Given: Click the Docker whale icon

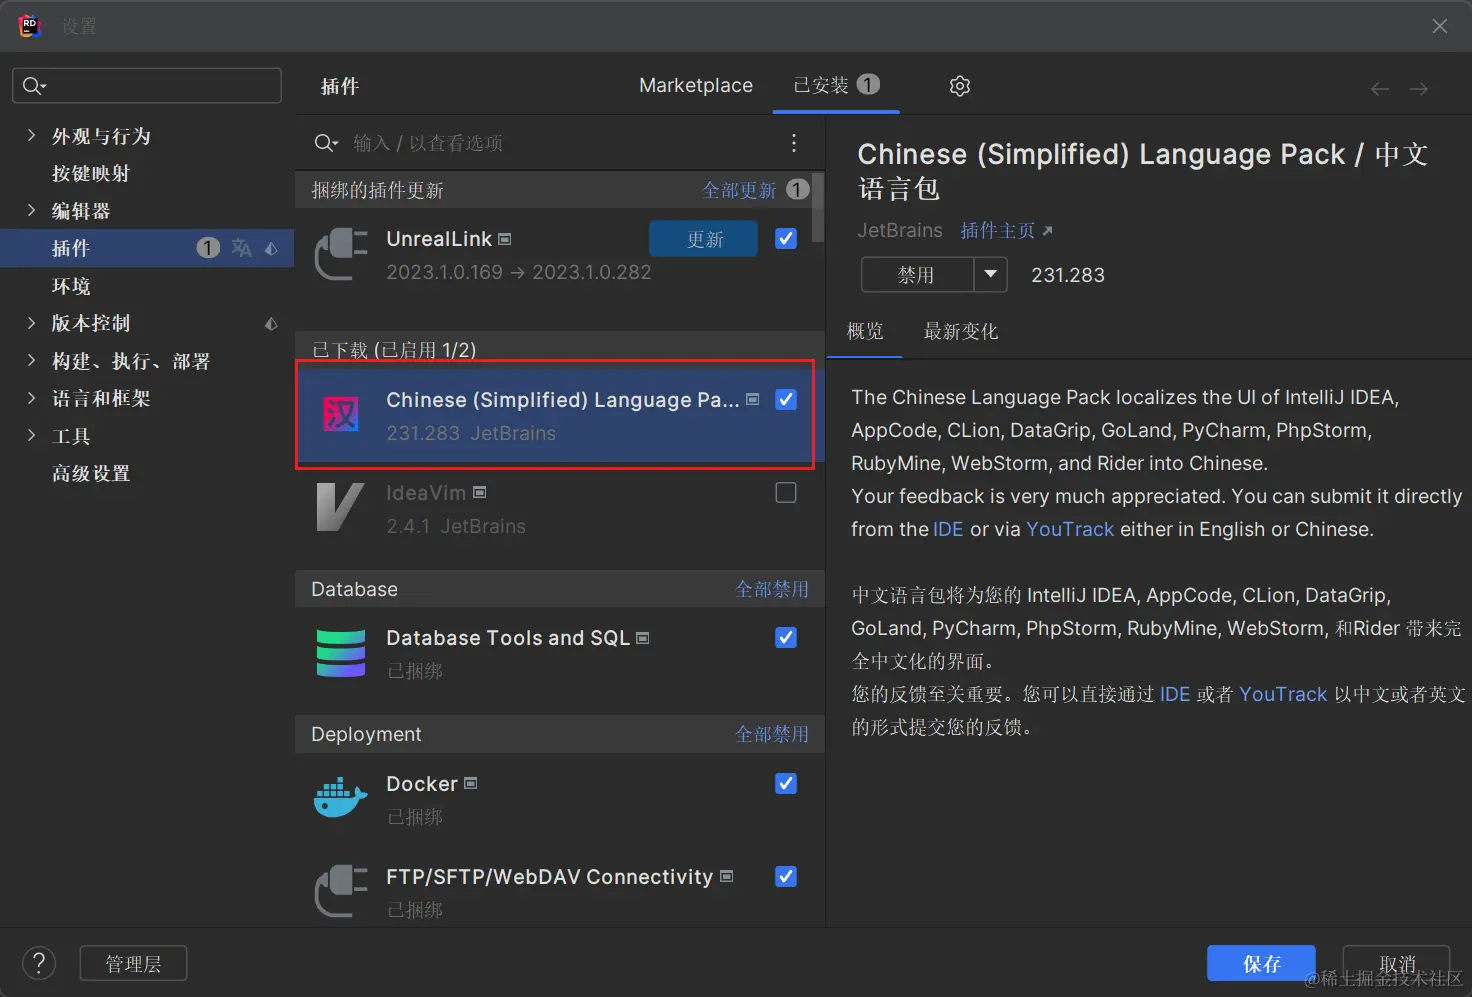Looking at the screenshot, I should (341, 798).
